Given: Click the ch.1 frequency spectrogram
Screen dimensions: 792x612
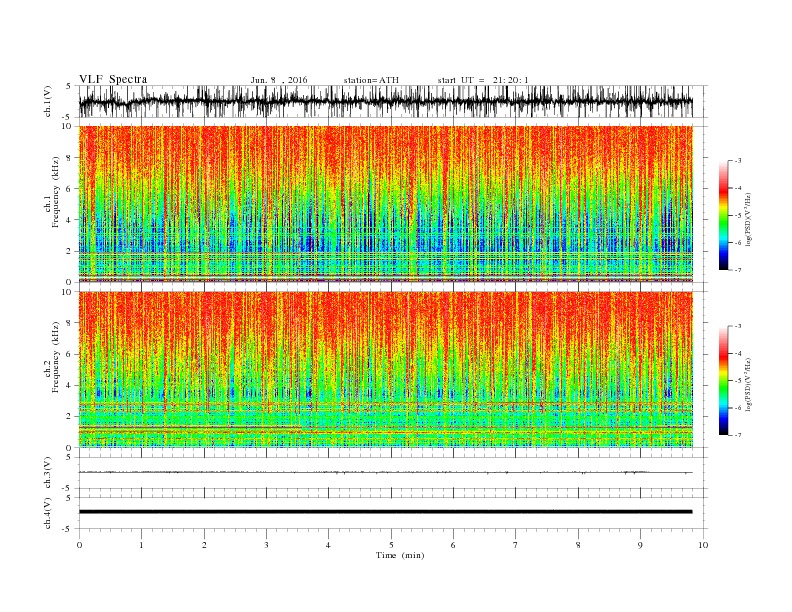Looking at the screenshot, I should [x=386, y=204].
